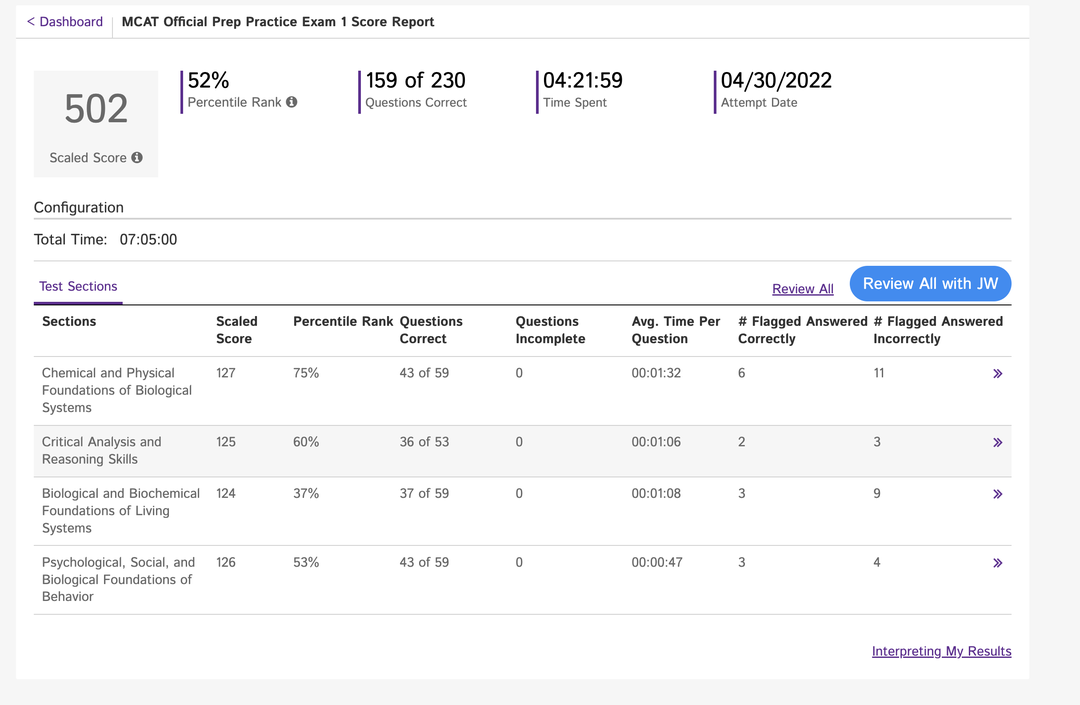
Task: Click the Biological and Biochemical Foundations section name
Action: tap(121, 511)
